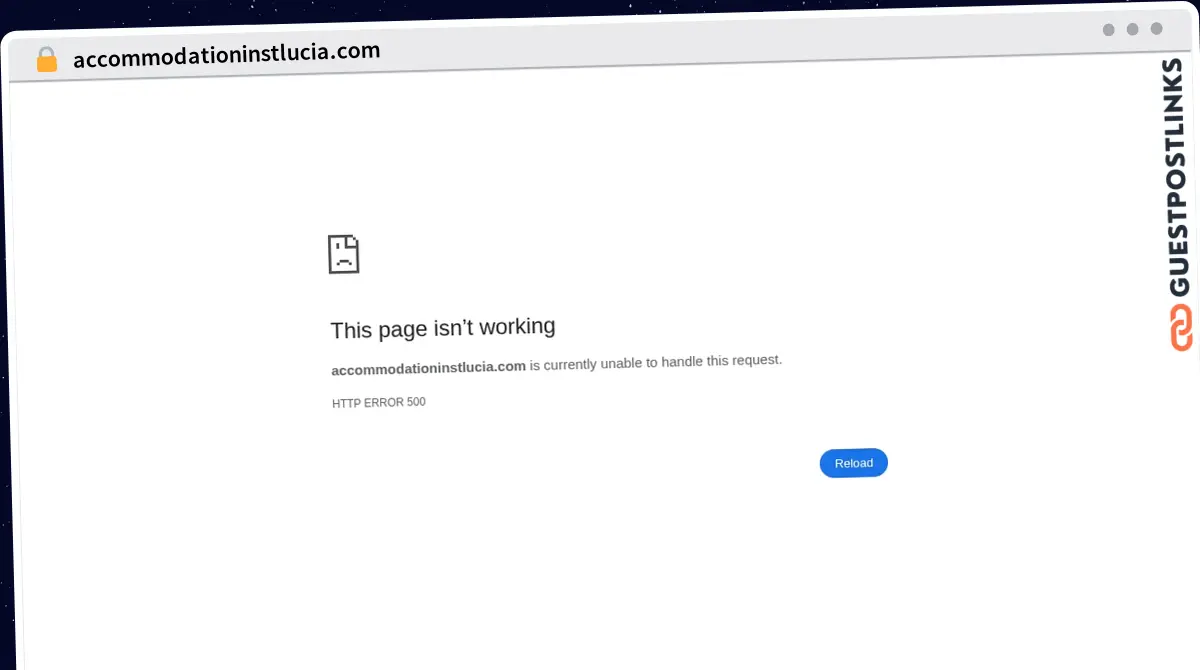Click "is currently unable to handle this request" text
The width and height of the screenshot is (1200, 670).
(656, 362)
